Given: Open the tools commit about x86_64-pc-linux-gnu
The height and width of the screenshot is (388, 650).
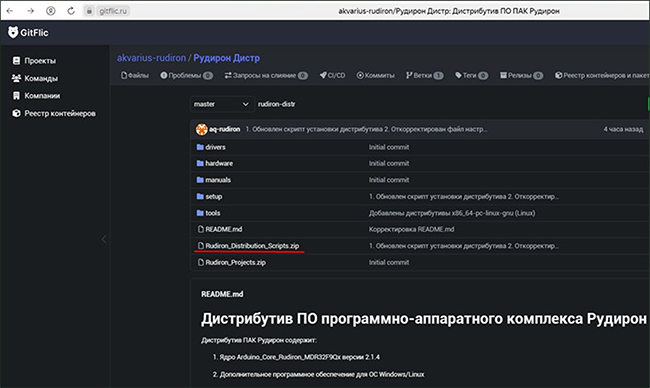Looking at the screenshot, I should click(x=452, y=213).
